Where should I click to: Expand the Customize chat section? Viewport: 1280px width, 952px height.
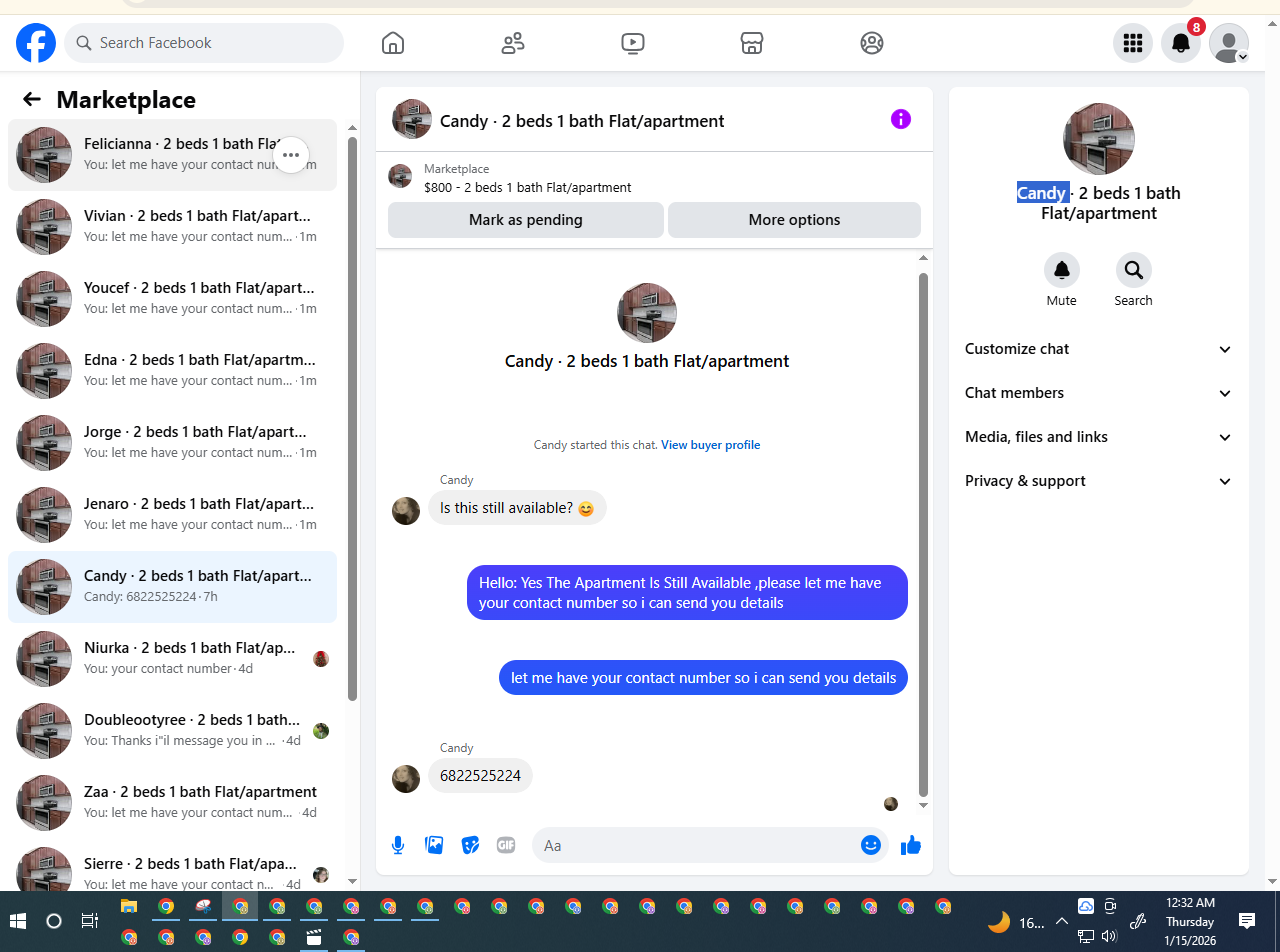(1098, 349)
